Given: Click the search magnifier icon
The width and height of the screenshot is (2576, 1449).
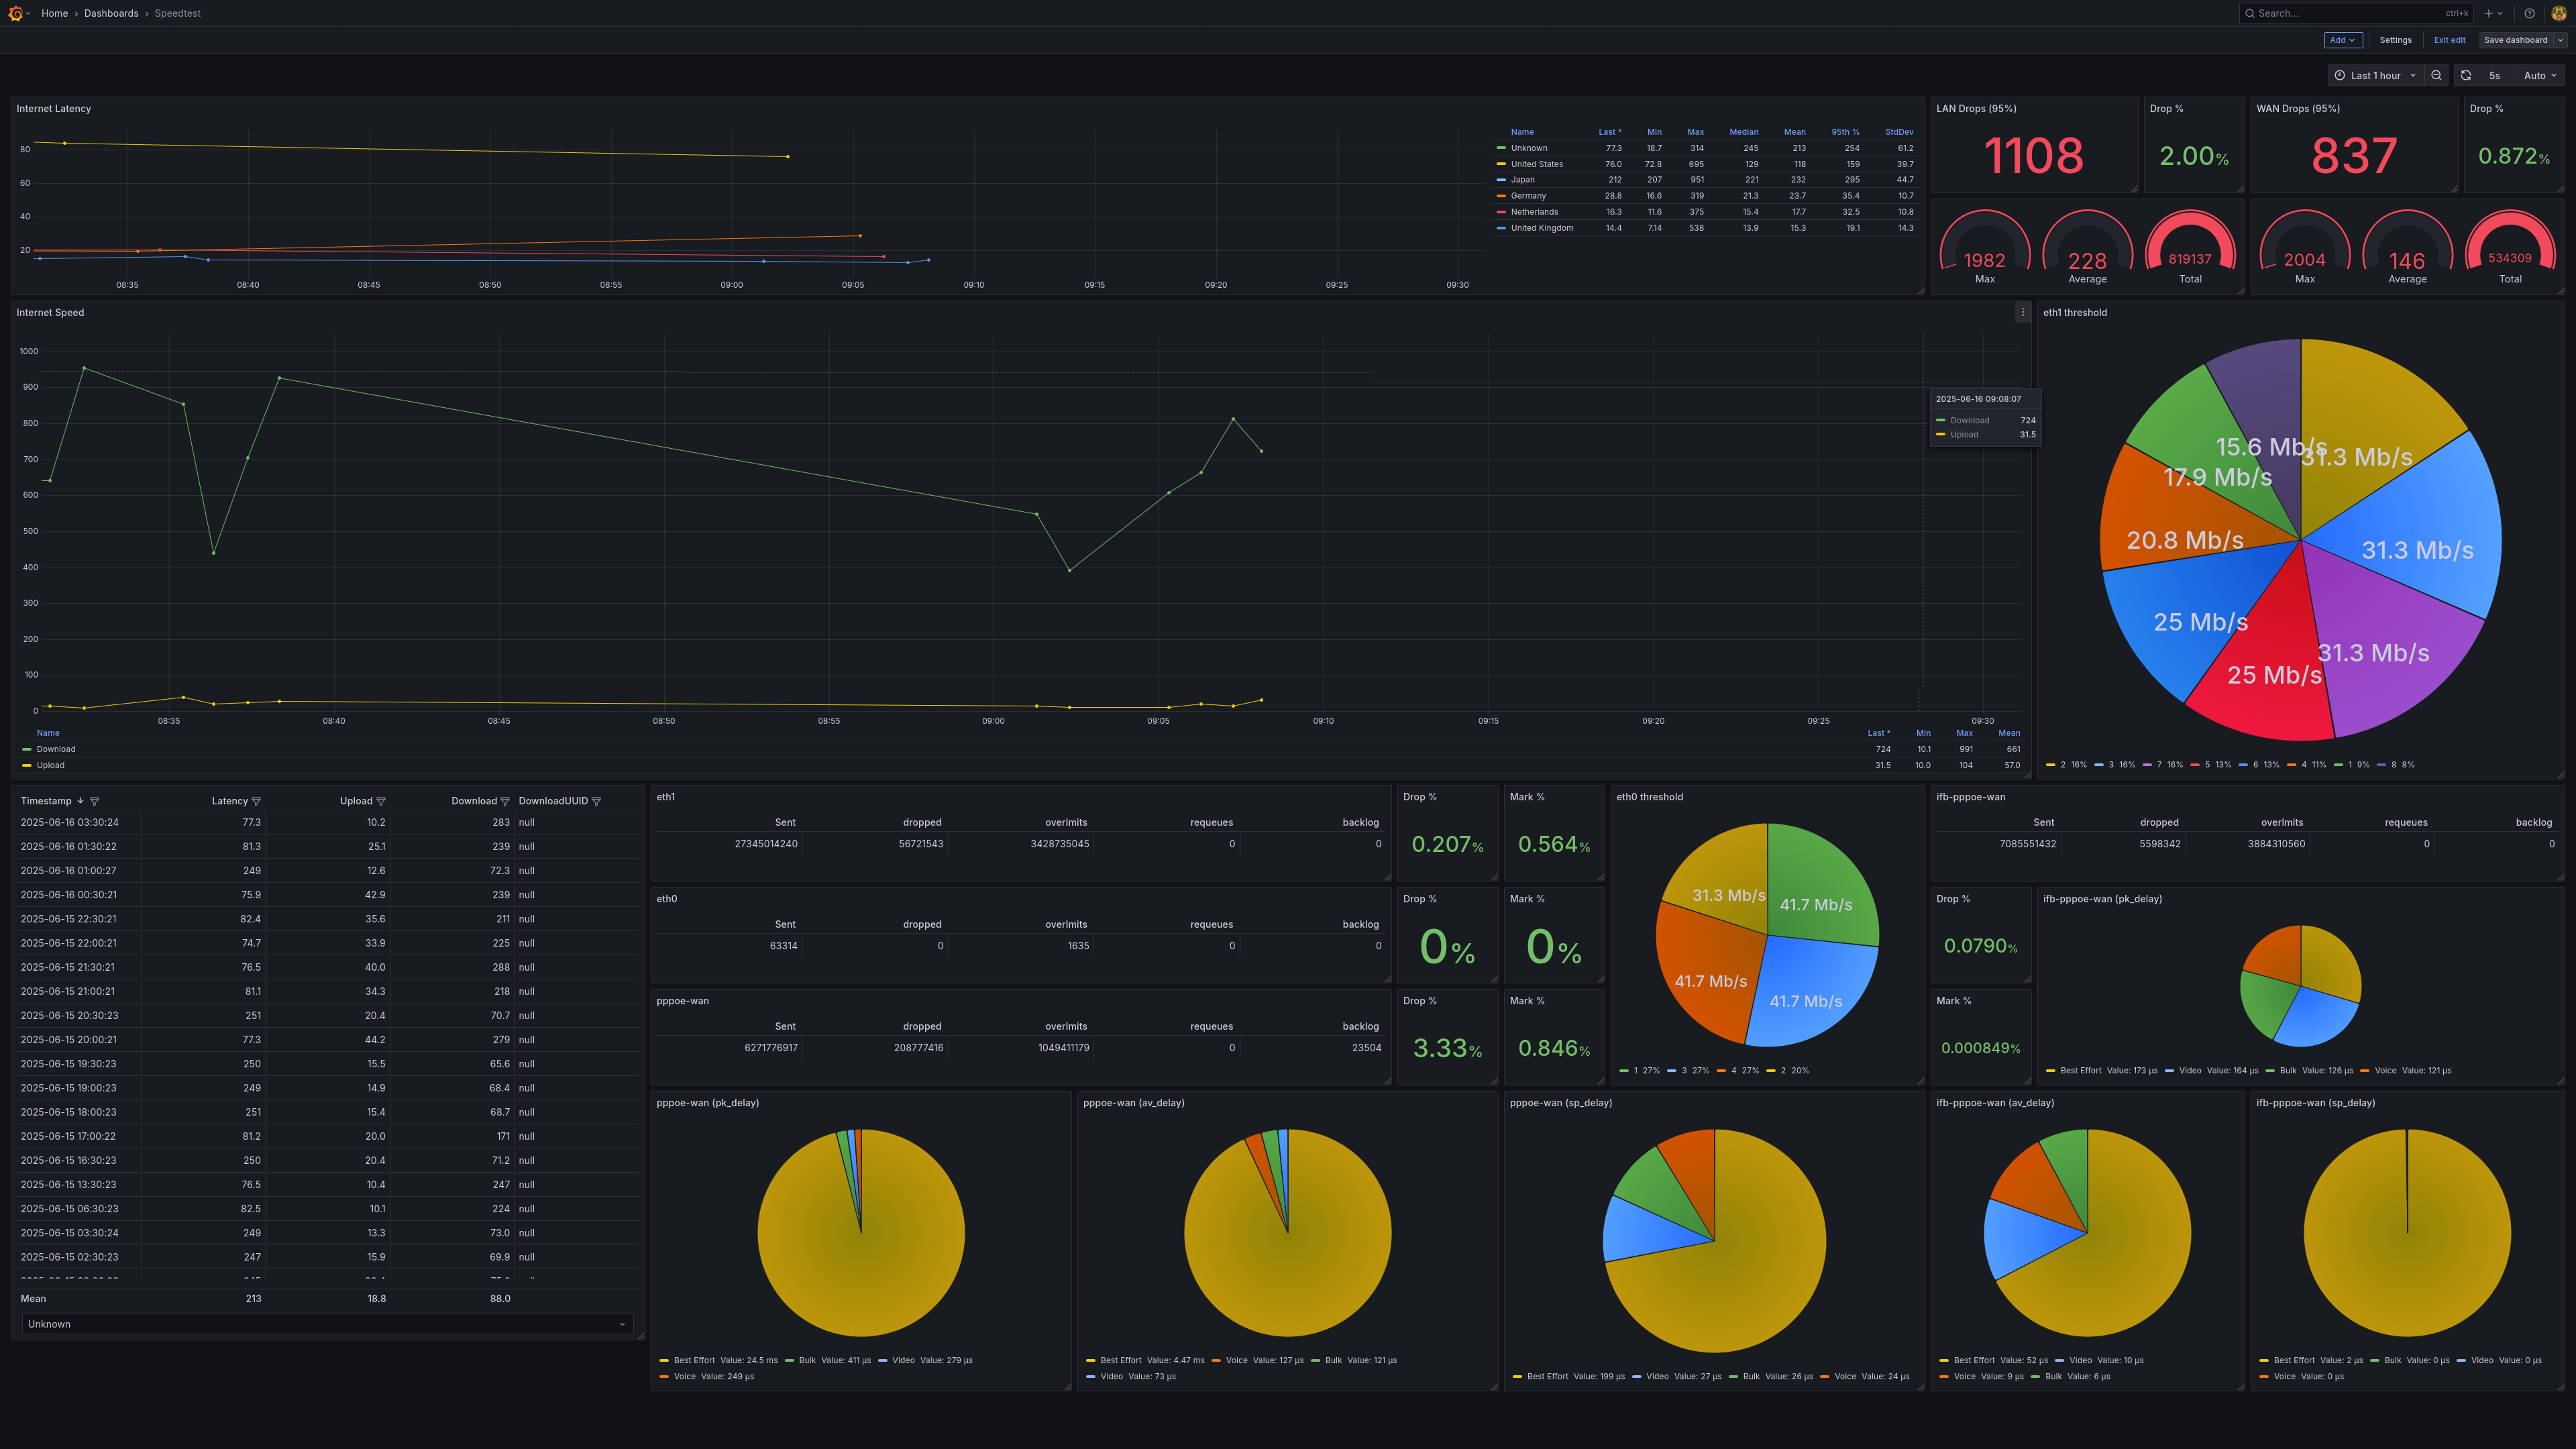Looking at the screenshot, I should (x=2250, y=13).
